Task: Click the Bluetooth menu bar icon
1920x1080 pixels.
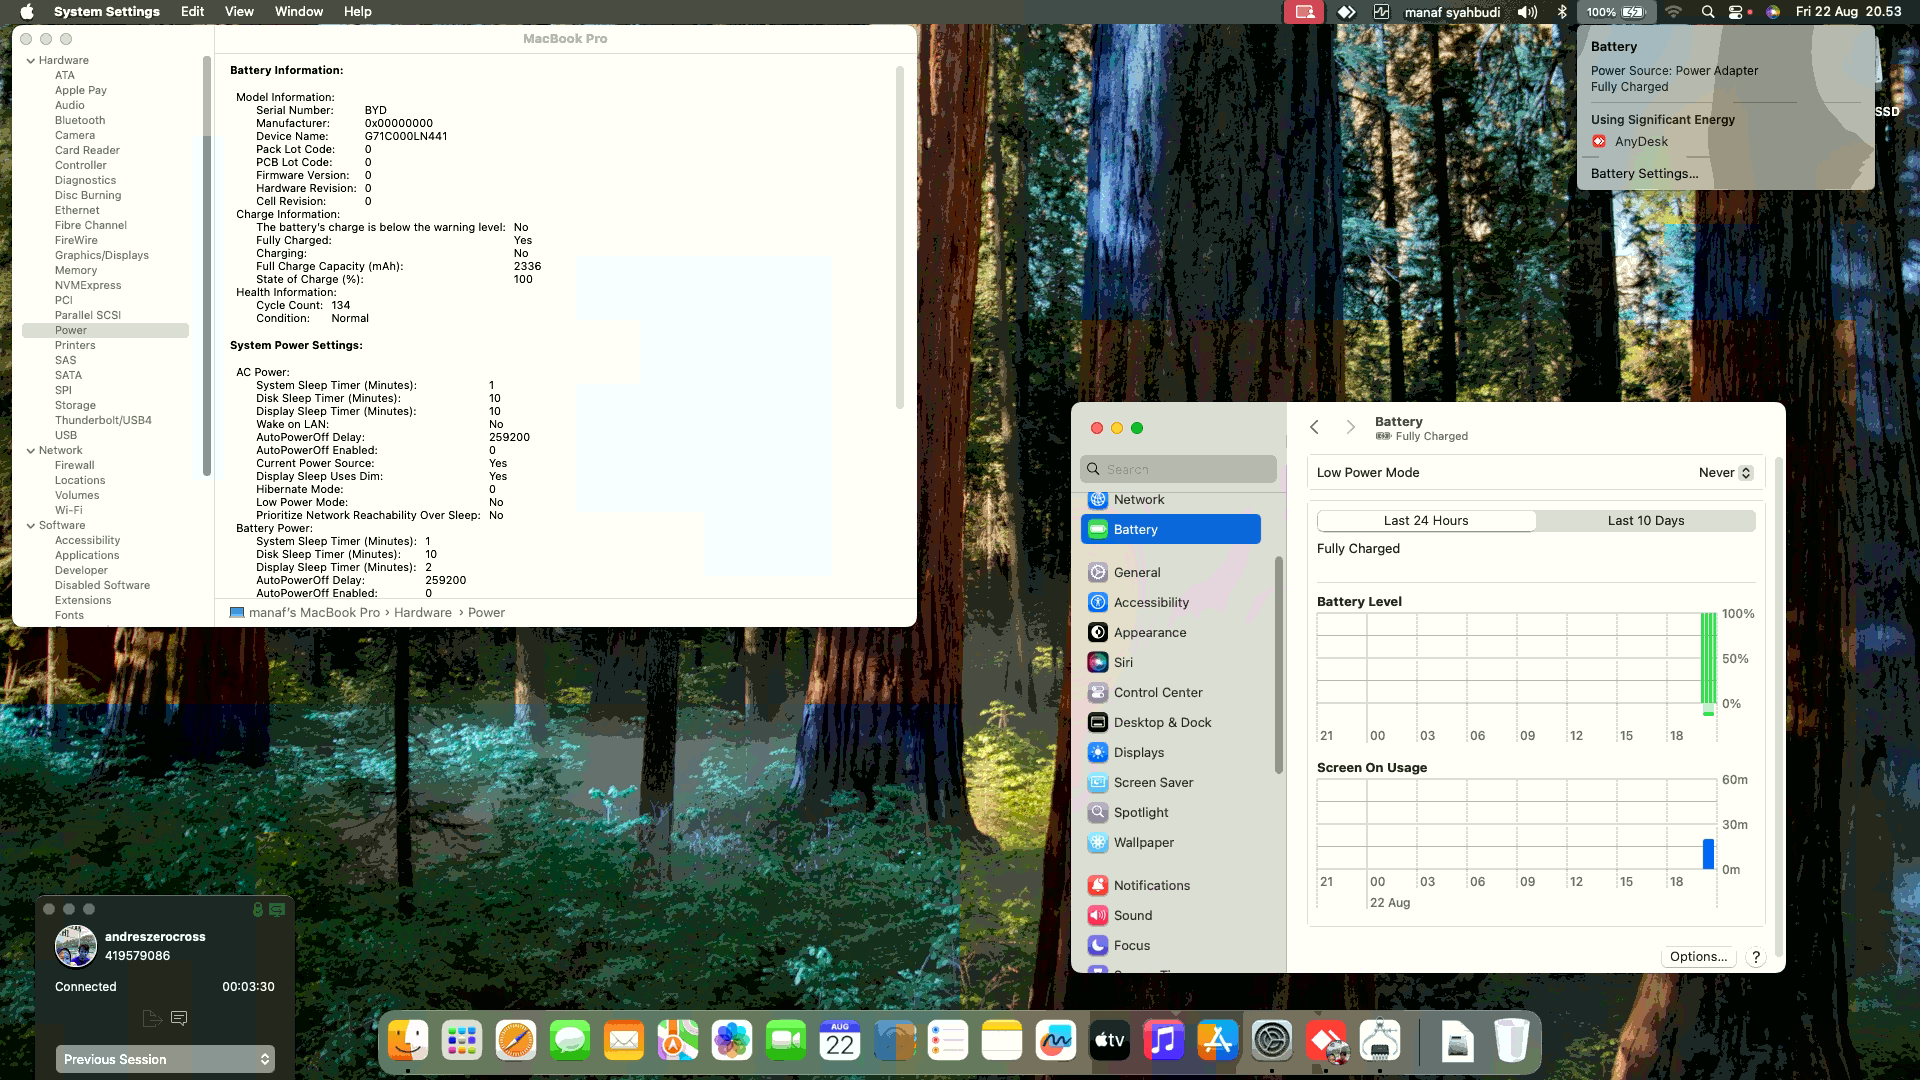Action: pos(1562,12)
